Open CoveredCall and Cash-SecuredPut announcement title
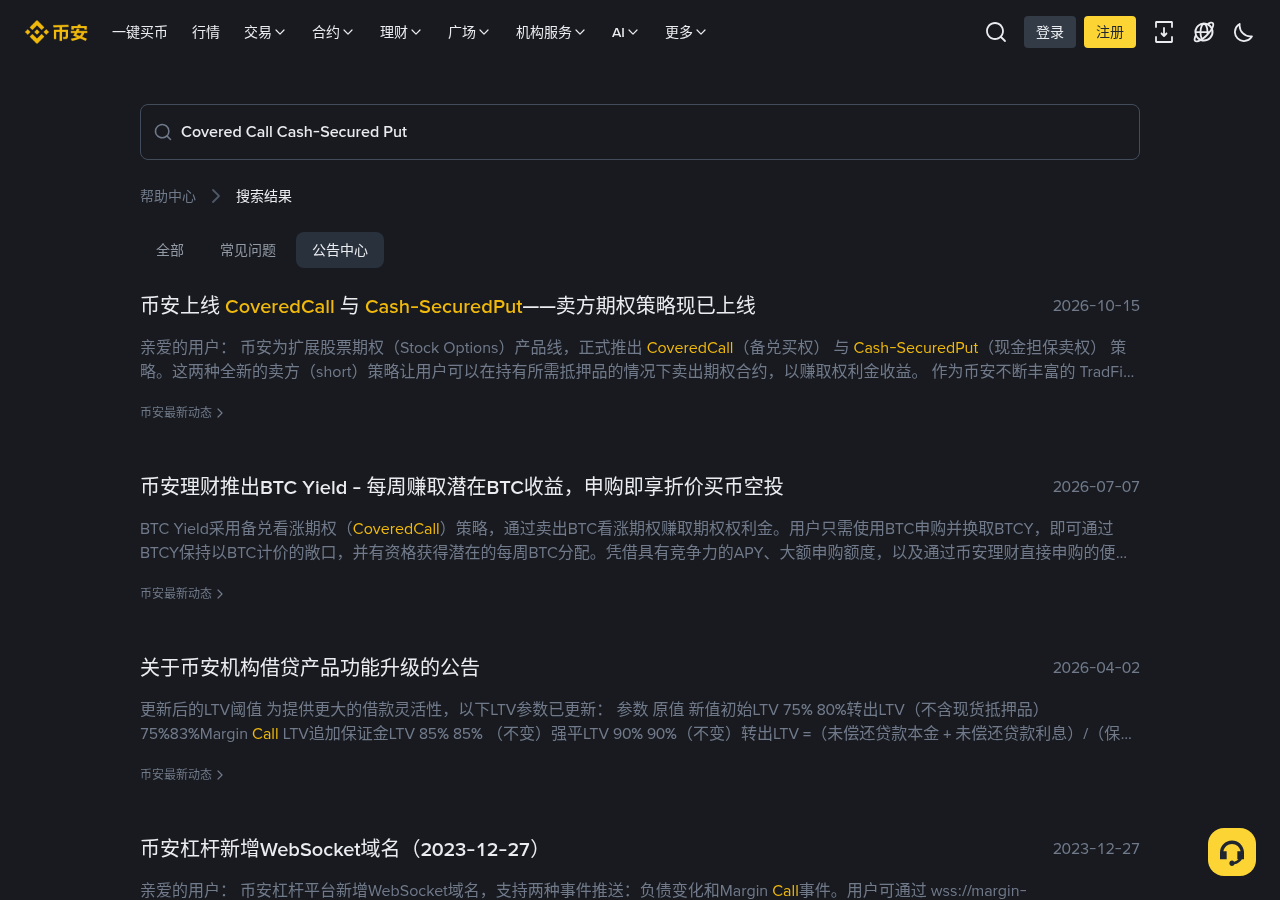The height and width of the screenshot is (900, 1280). click(x=448, y=306)
